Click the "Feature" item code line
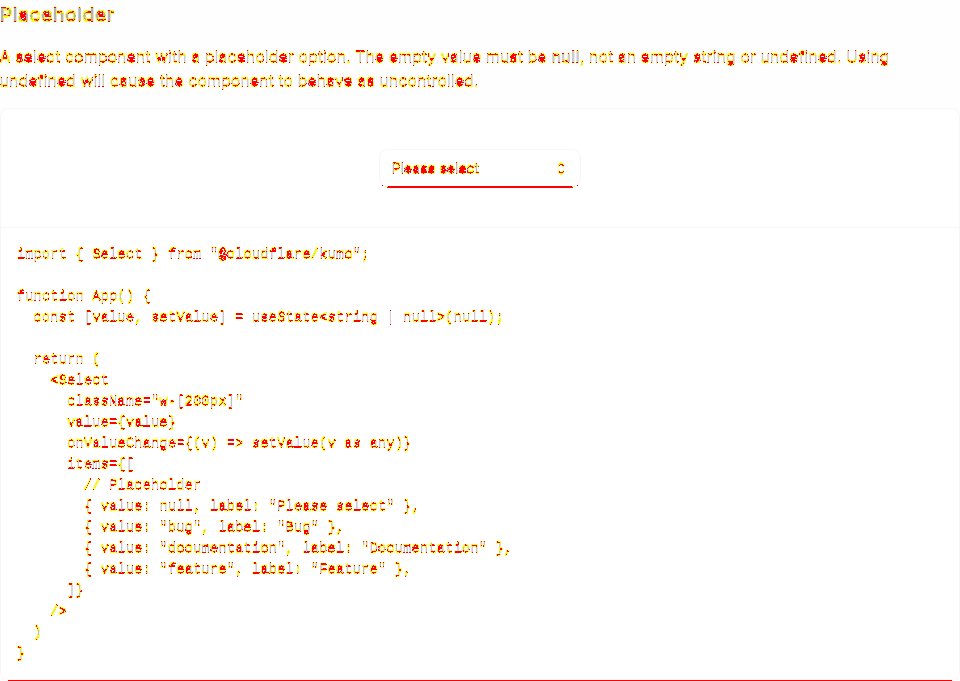The image size is (960, 681). click(x=247, y=568)
